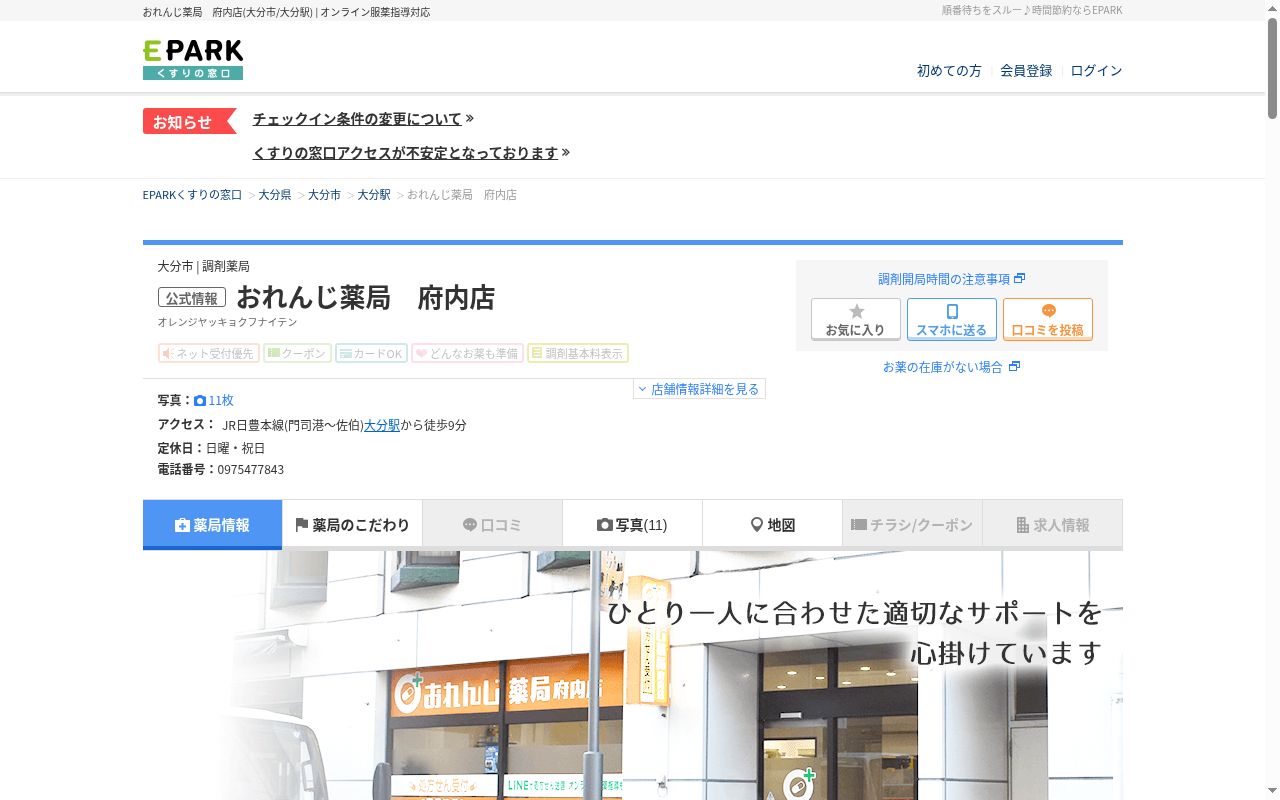
Task: Open くすりの窓口アクセスが不安定 notice
Action: click(x=405, y=153)
